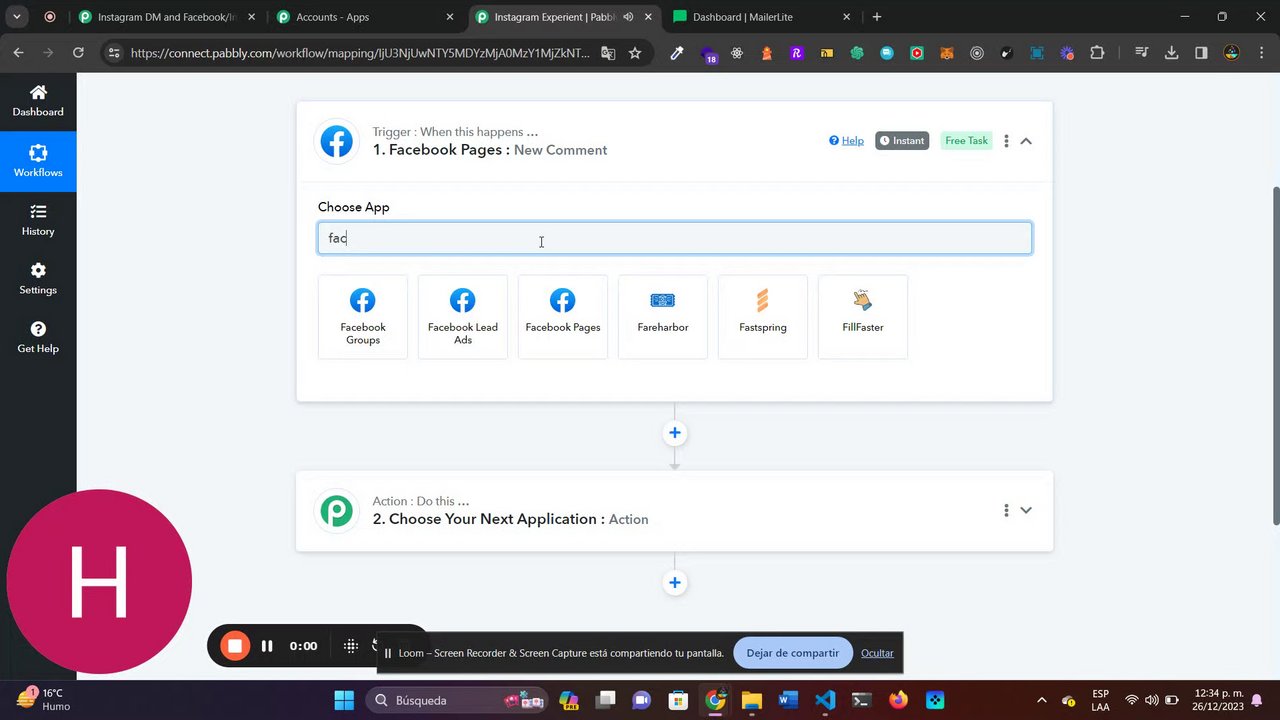Select the FillFaster app

click(x=863, y=317)
